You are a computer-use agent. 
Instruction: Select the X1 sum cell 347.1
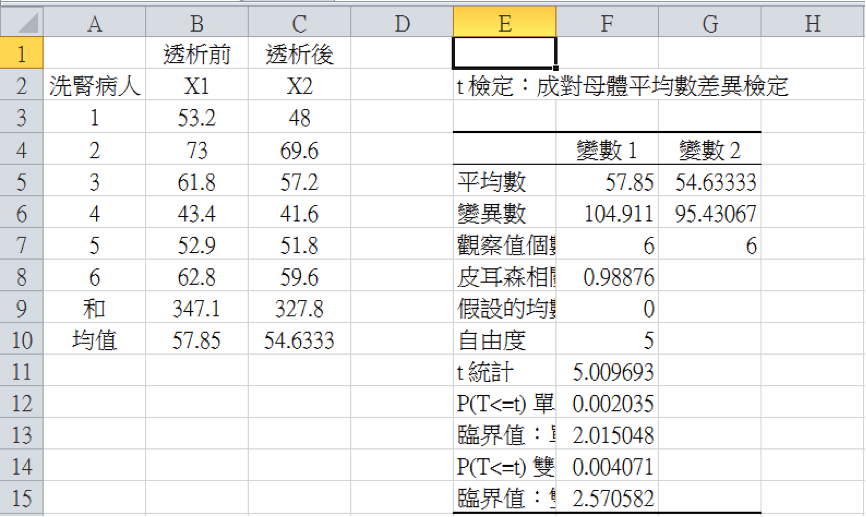tap(196, 309)
